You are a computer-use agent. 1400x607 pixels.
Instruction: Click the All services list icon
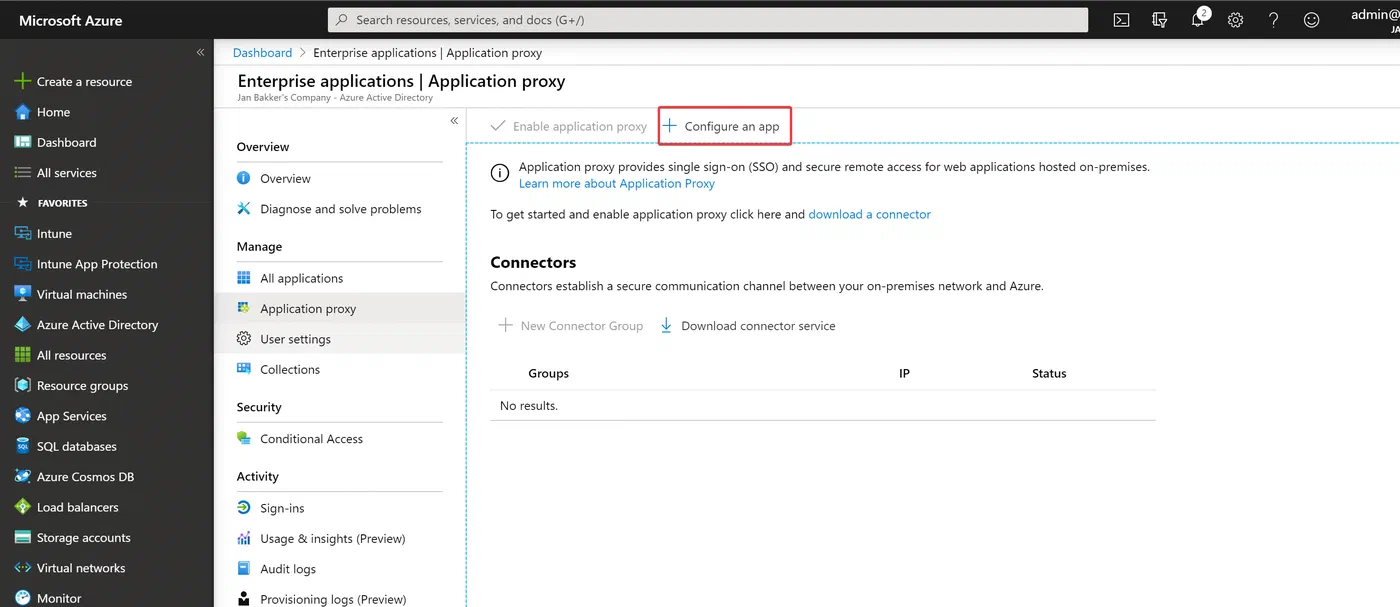coord(22,173)
